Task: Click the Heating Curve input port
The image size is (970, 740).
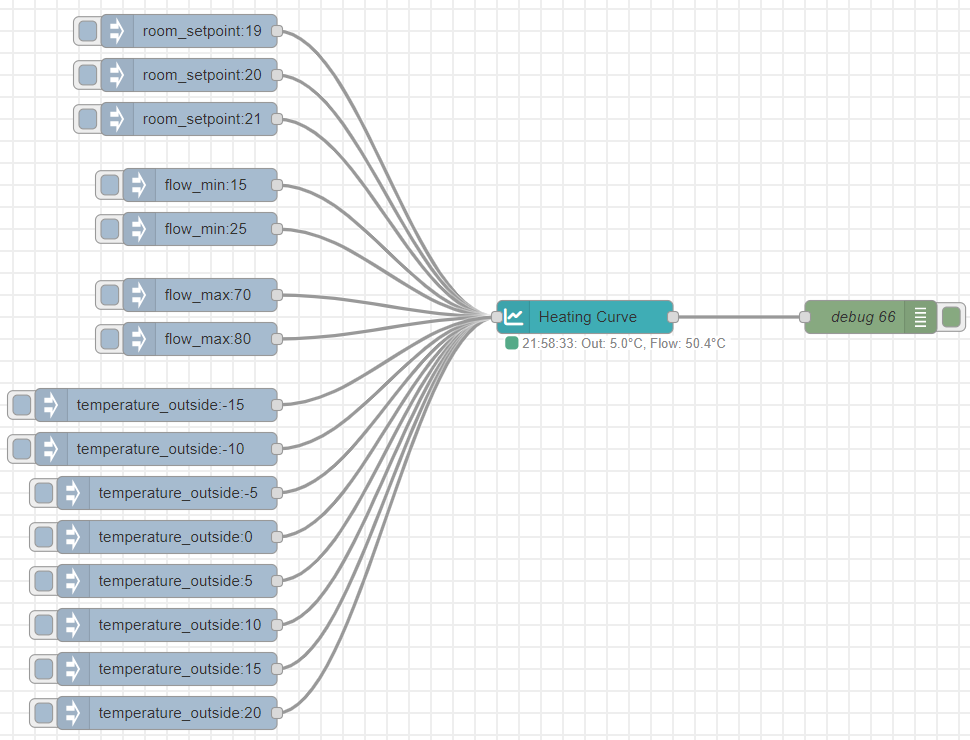Action: (x=497, y=317)
